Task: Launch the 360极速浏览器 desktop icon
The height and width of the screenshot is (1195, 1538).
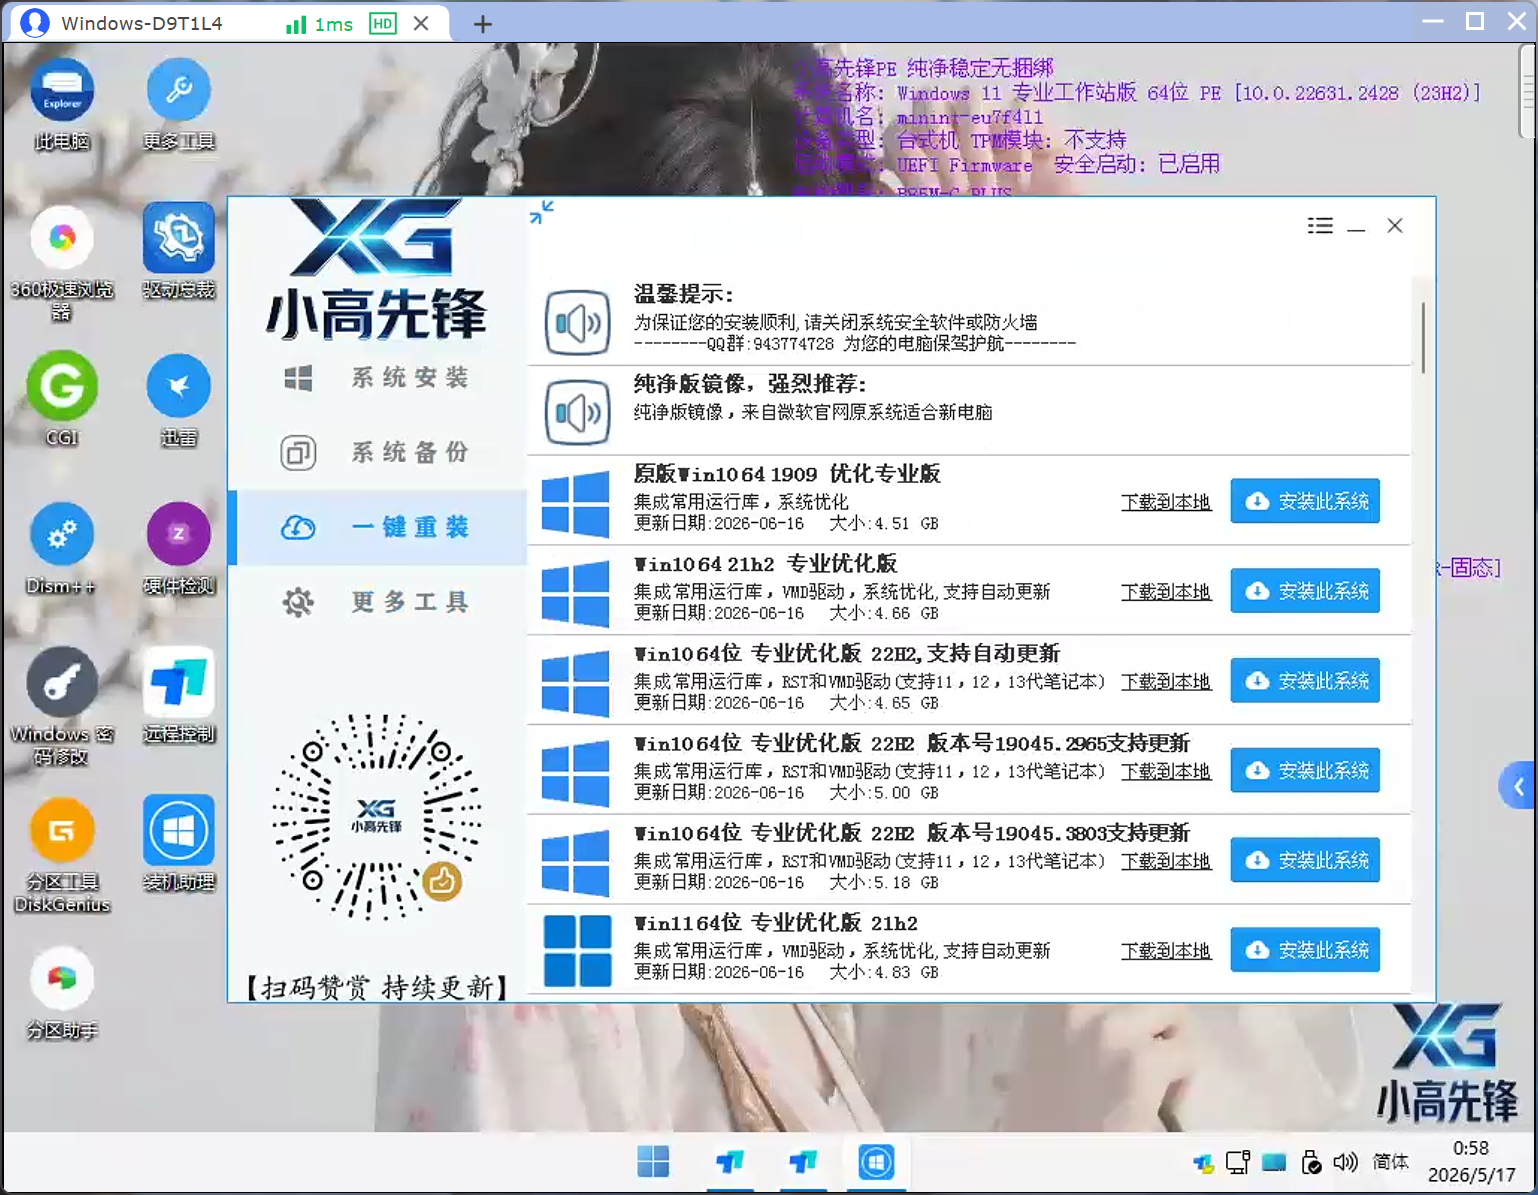Action: point(62,263)
